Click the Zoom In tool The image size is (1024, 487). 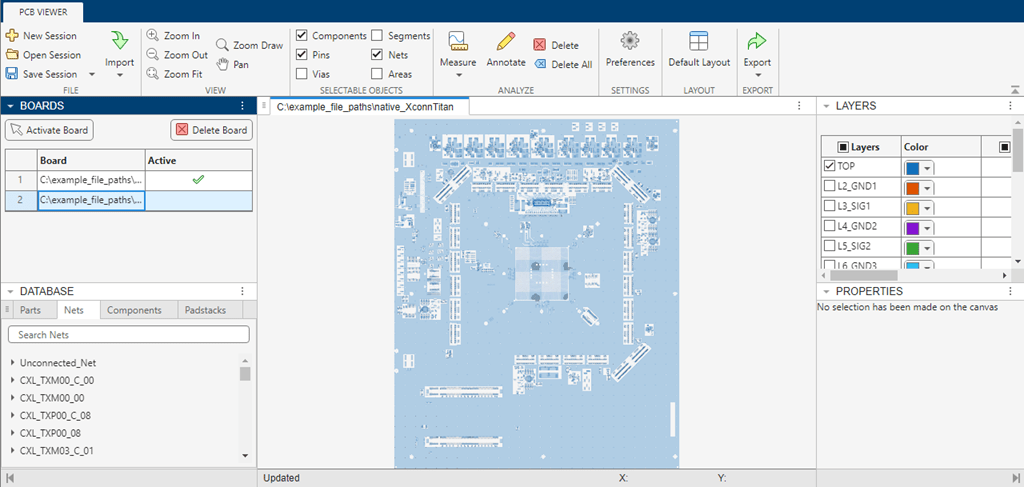[152, 36]
